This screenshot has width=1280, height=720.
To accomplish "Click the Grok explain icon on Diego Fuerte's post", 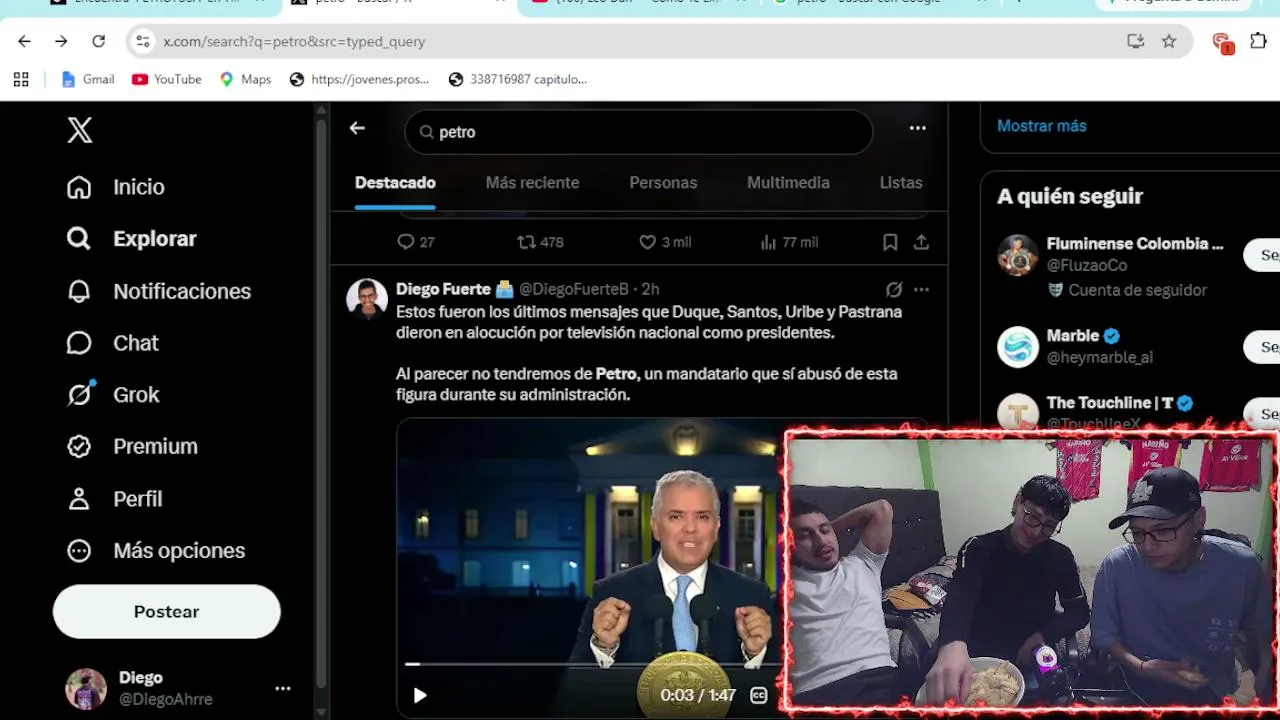I will point(894,289).
